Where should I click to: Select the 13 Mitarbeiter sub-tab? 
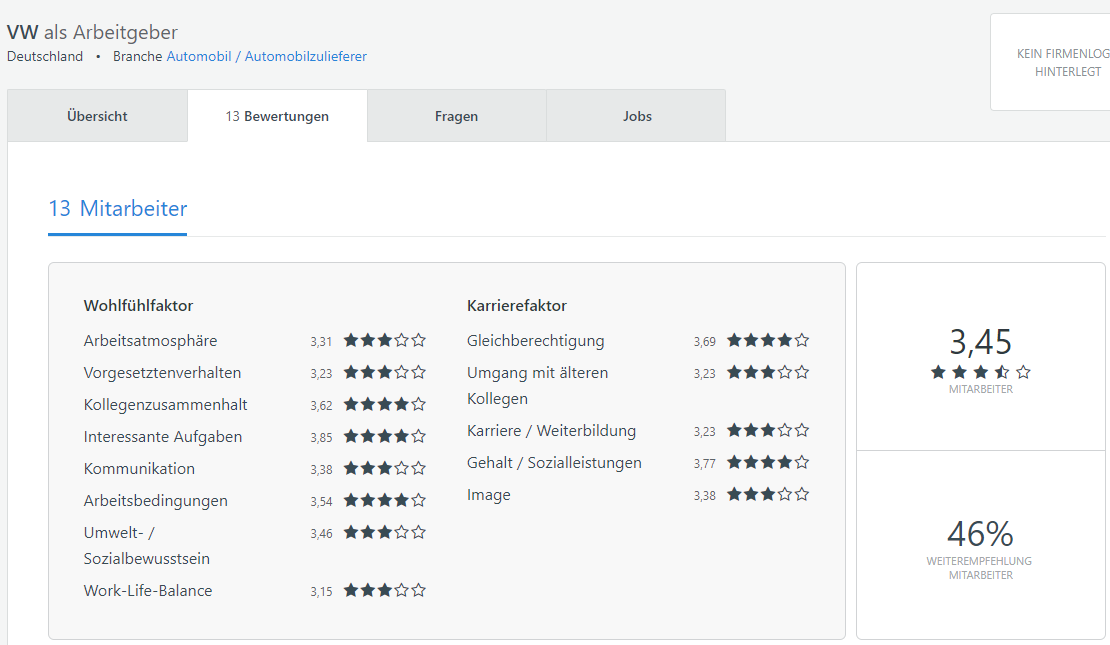click(x=118, y=209)
